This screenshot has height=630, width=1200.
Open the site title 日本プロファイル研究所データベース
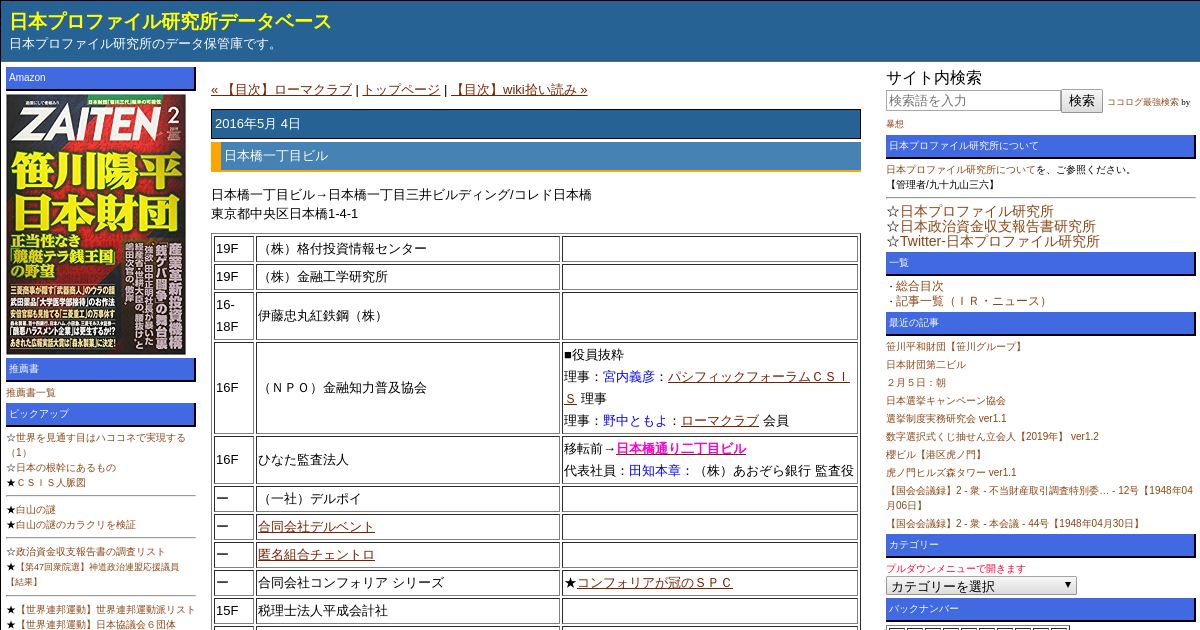(171, 21)
